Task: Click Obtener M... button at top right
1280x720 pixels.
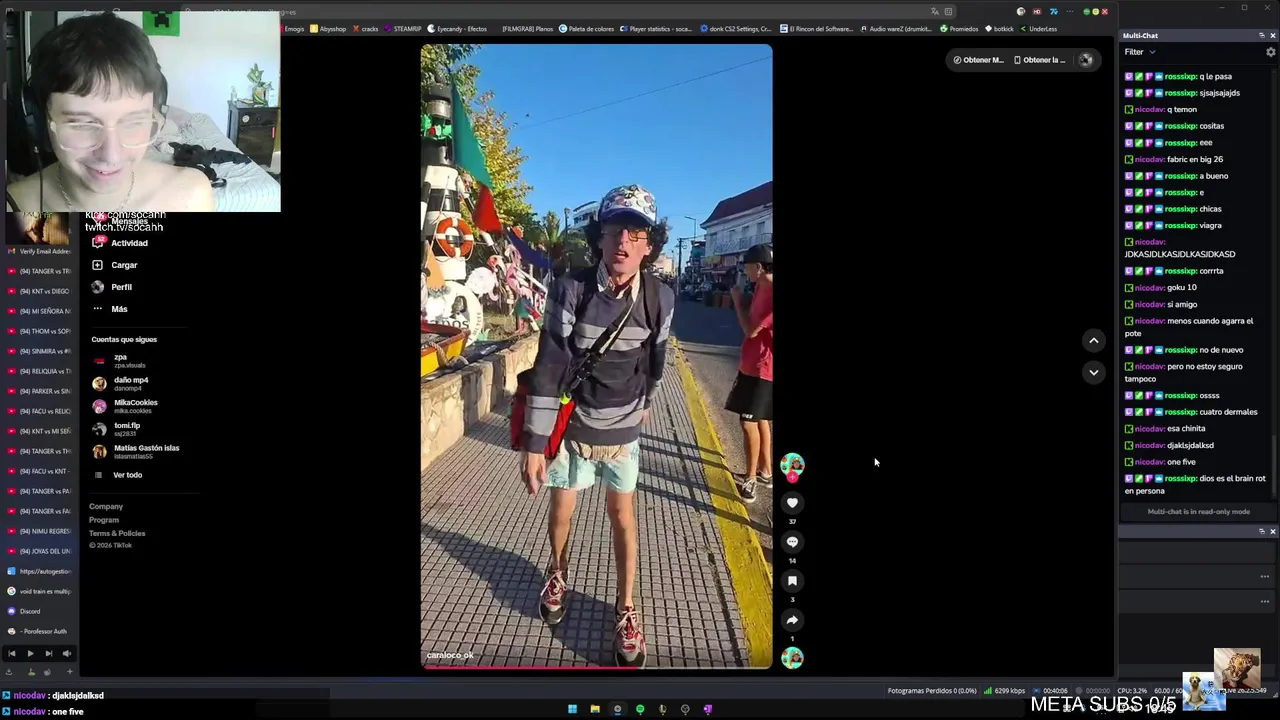Action: pyautogui.click(x=978, y=60)
